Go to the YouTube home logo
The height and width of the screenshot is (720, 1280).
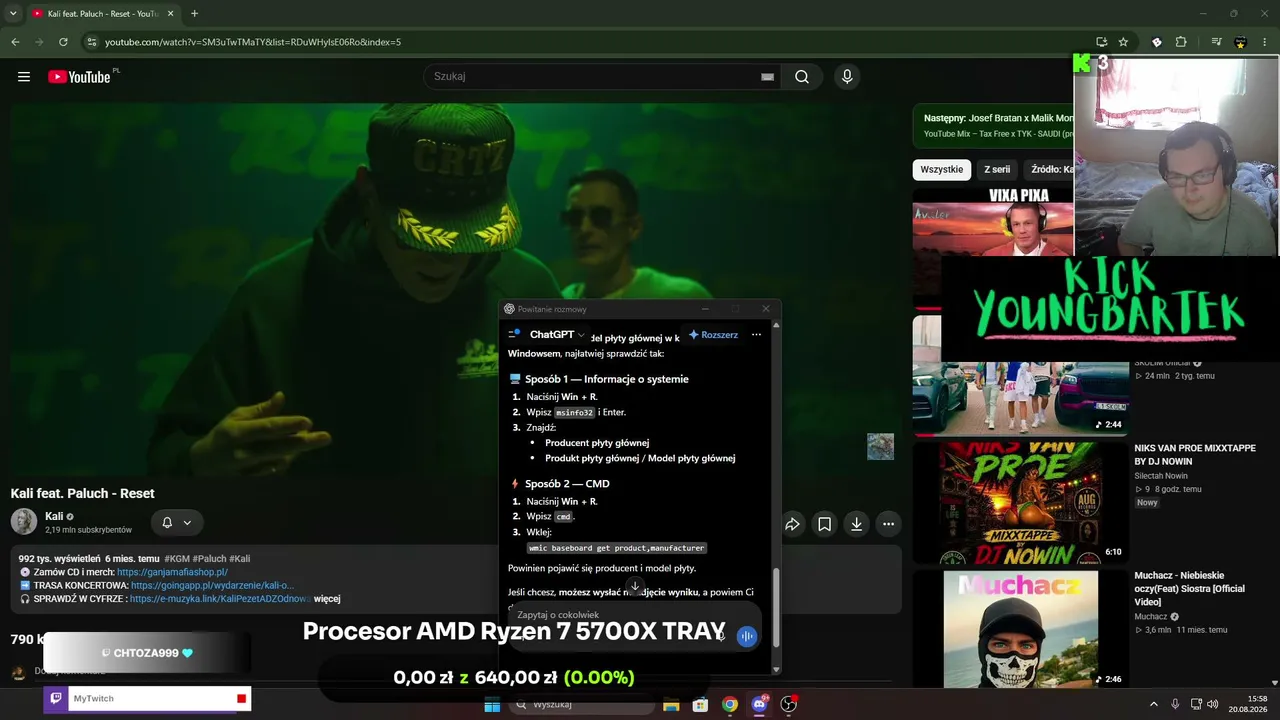pyautogui.click(x=79, y=77)
